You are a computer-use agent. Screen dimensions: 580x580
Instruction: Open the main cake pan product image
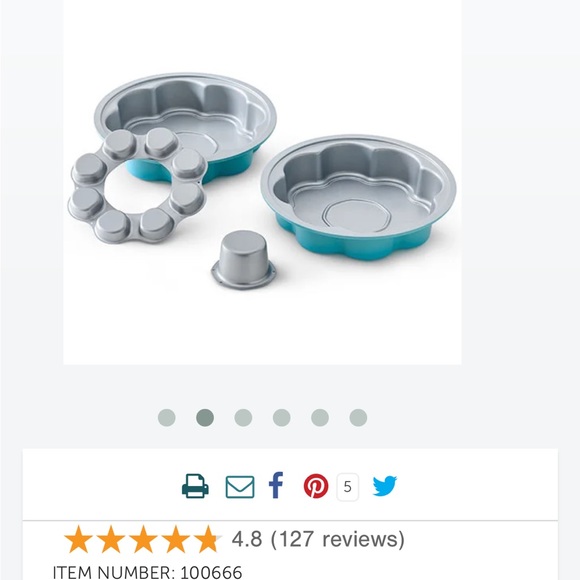[x=262, y=182]
